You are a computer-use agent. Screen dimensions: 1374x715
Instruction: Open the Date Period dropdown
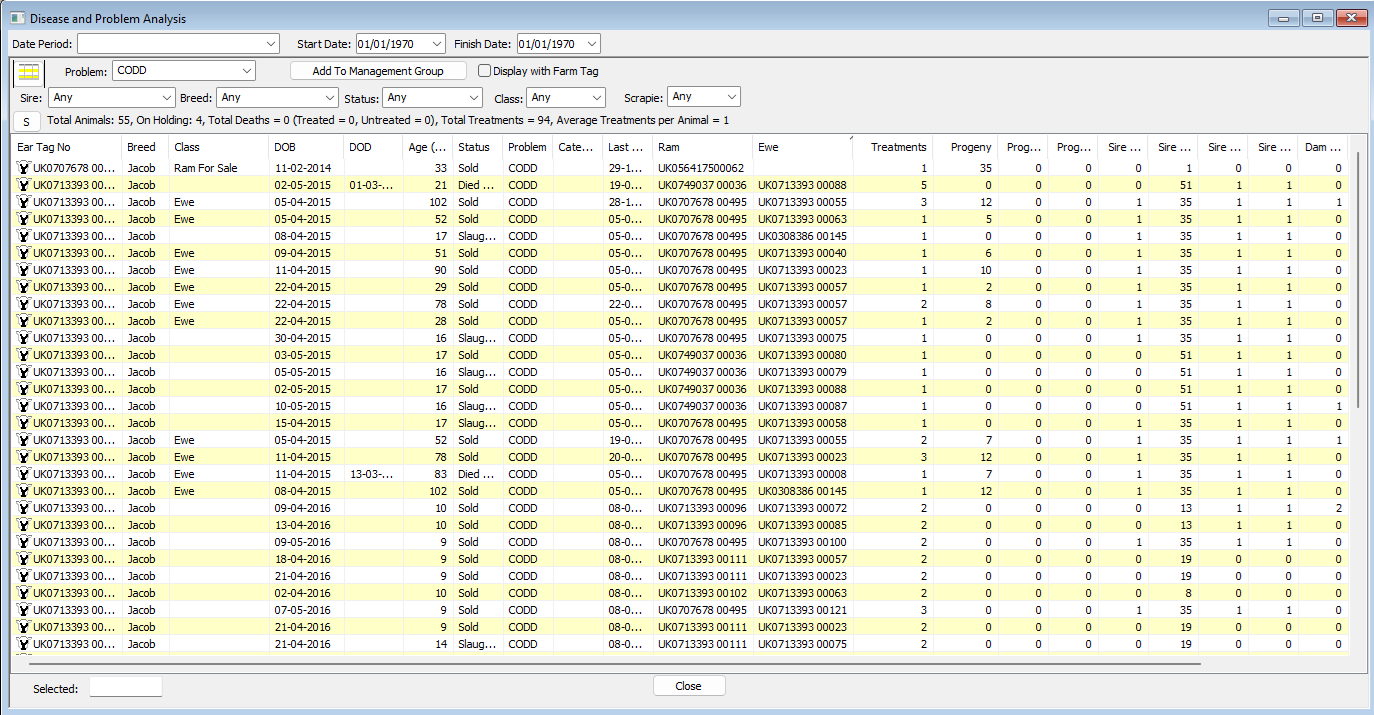(272, 44)
